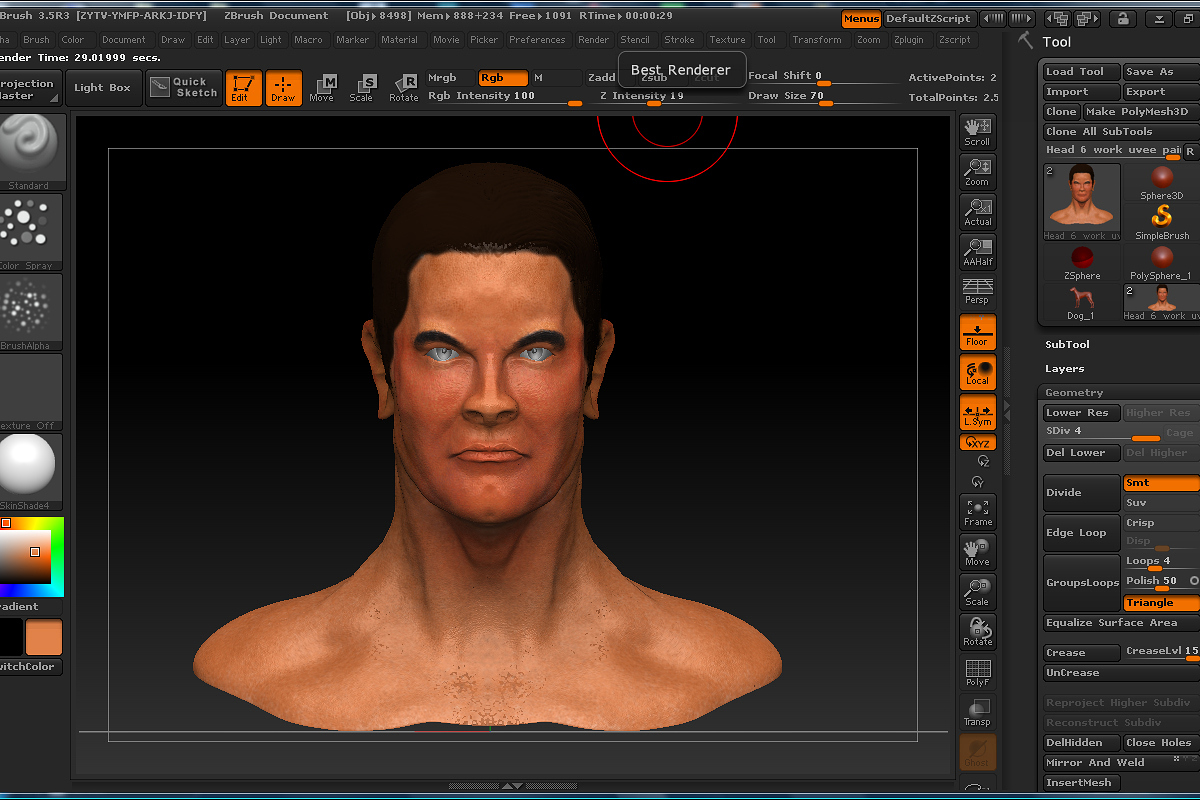This screenshot has height=800, width=1200.
Task: Click the Move view icon on right shelf
Action: (x=977, y=551)
